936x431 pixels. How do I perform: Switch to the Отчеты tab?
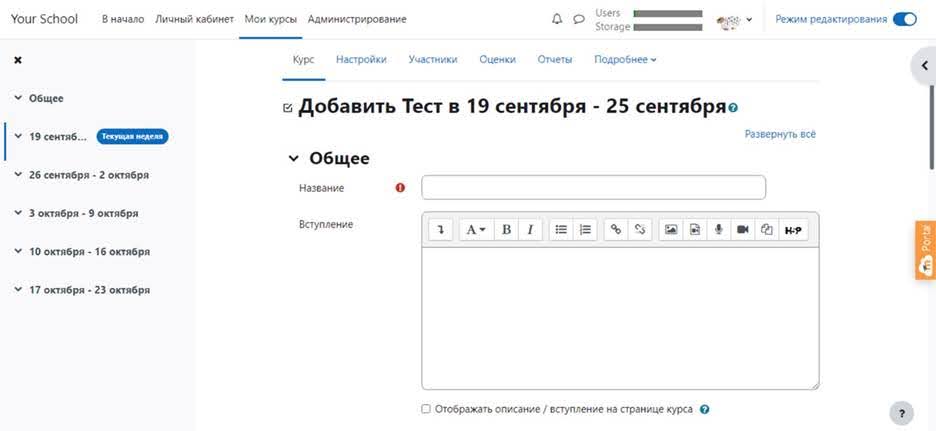coord(555,60)
